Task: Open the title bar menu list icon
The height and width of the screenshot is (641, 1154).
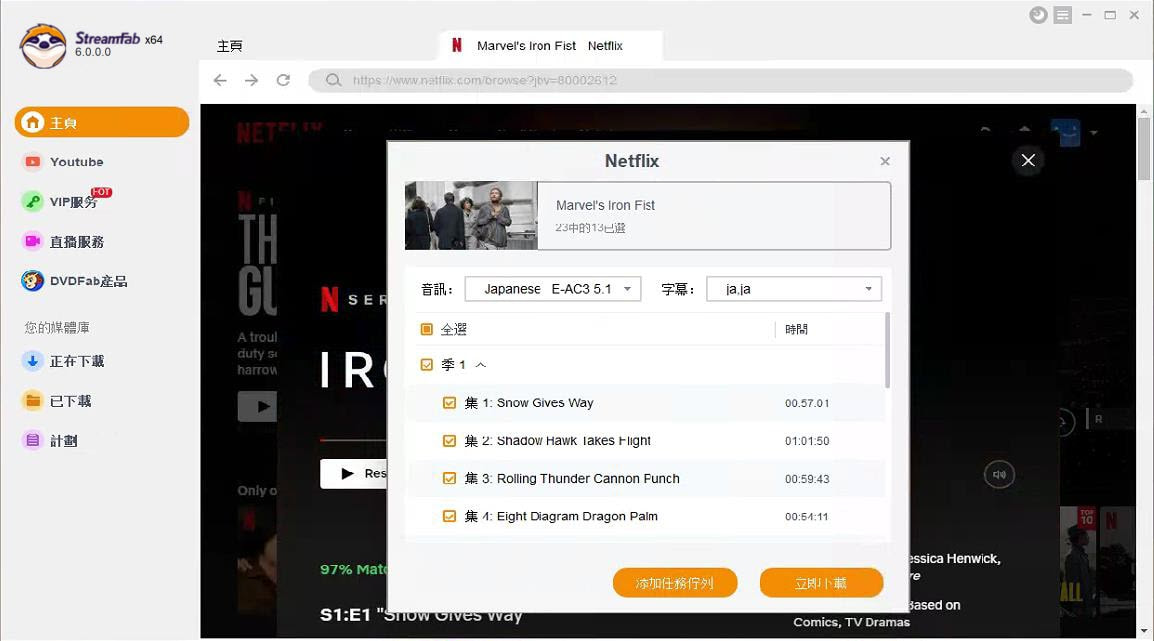Action: pyautogui.click(x=1063, y=15)
